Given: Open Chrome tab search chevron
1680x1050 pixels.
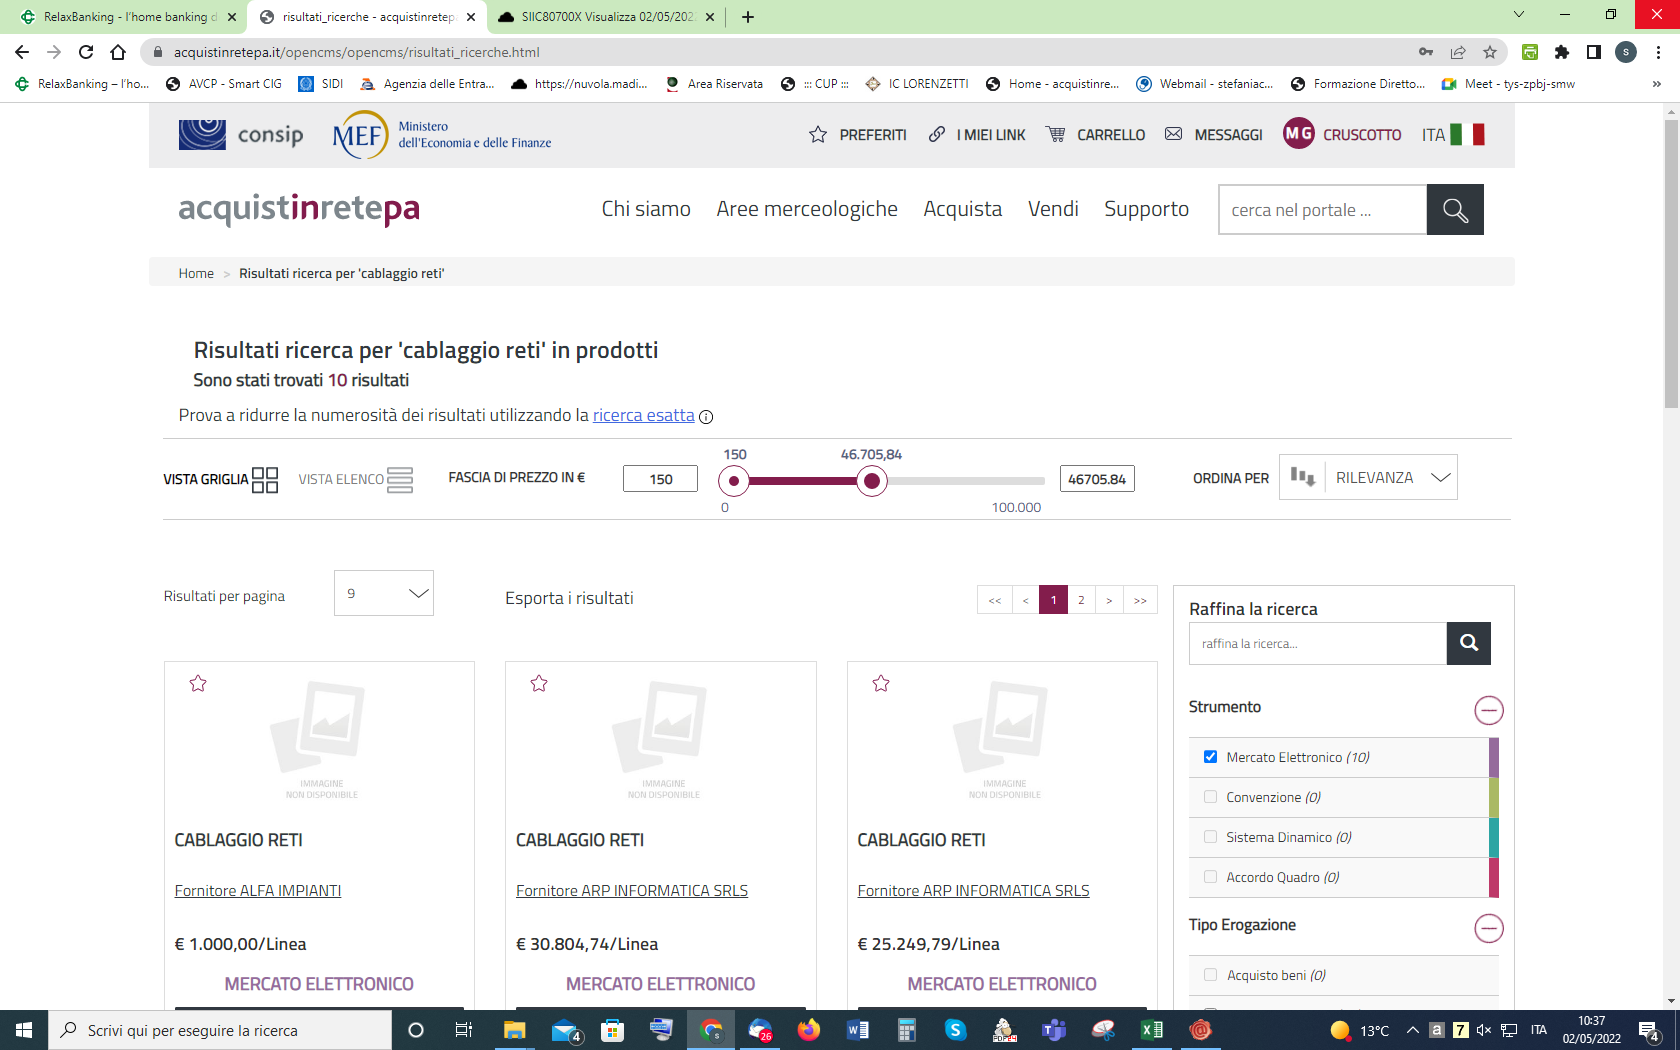Looking at the screenshot, I should pos(1519,15).
